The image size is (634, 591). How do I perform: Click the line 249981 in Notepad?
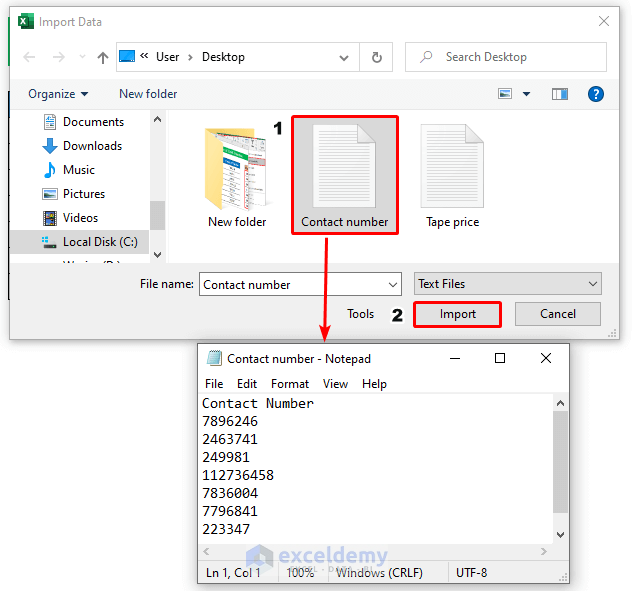(226, 457)
